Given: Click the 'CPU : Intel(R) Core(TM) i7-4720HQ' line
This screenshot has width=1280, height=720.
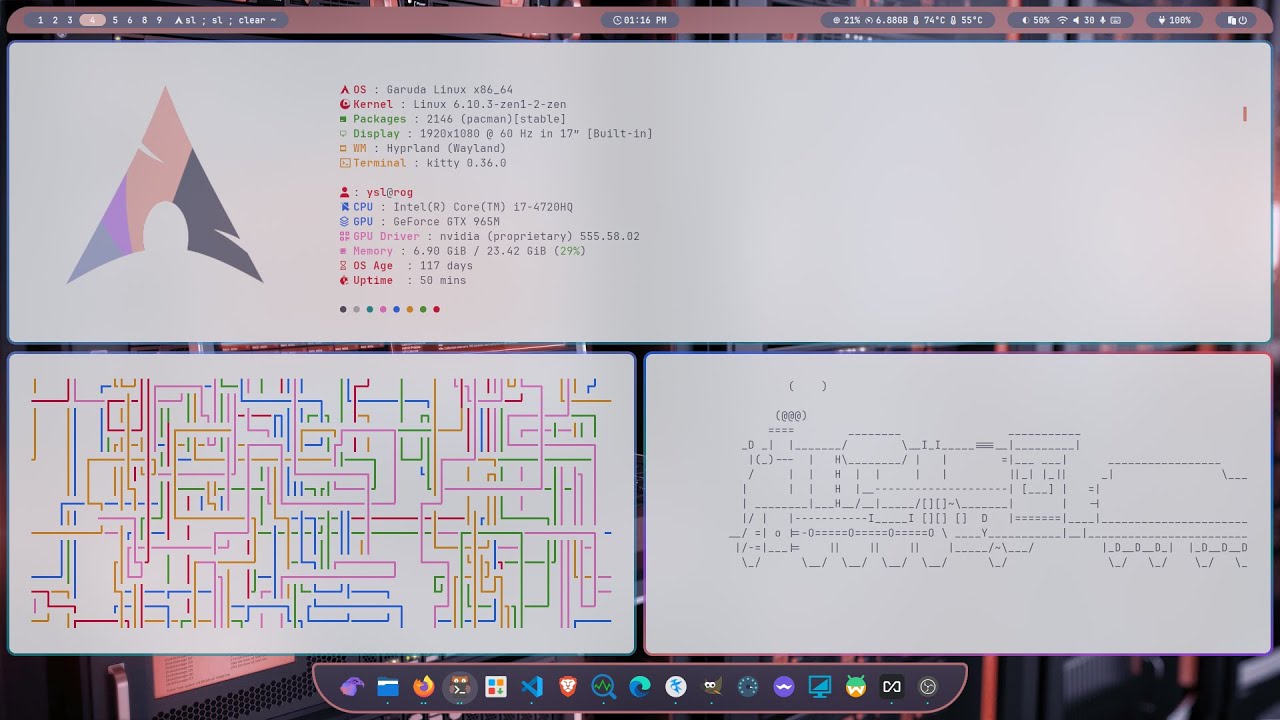Looking at the screenshot, I should (x=456, y=207).
